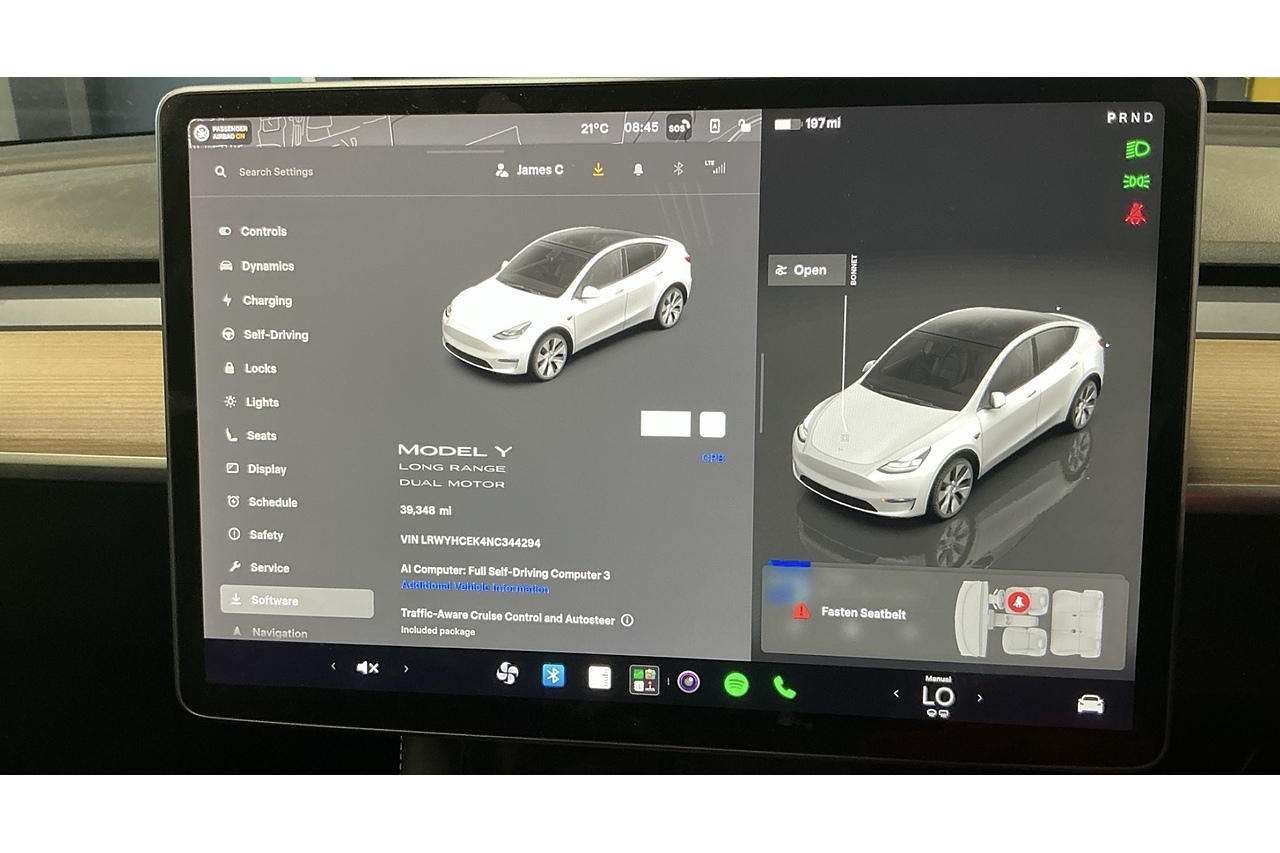This screenshot has height=853, width=1280.
Task: Open the Phone app
Action: pyautogui.click(x=784, y=687)
